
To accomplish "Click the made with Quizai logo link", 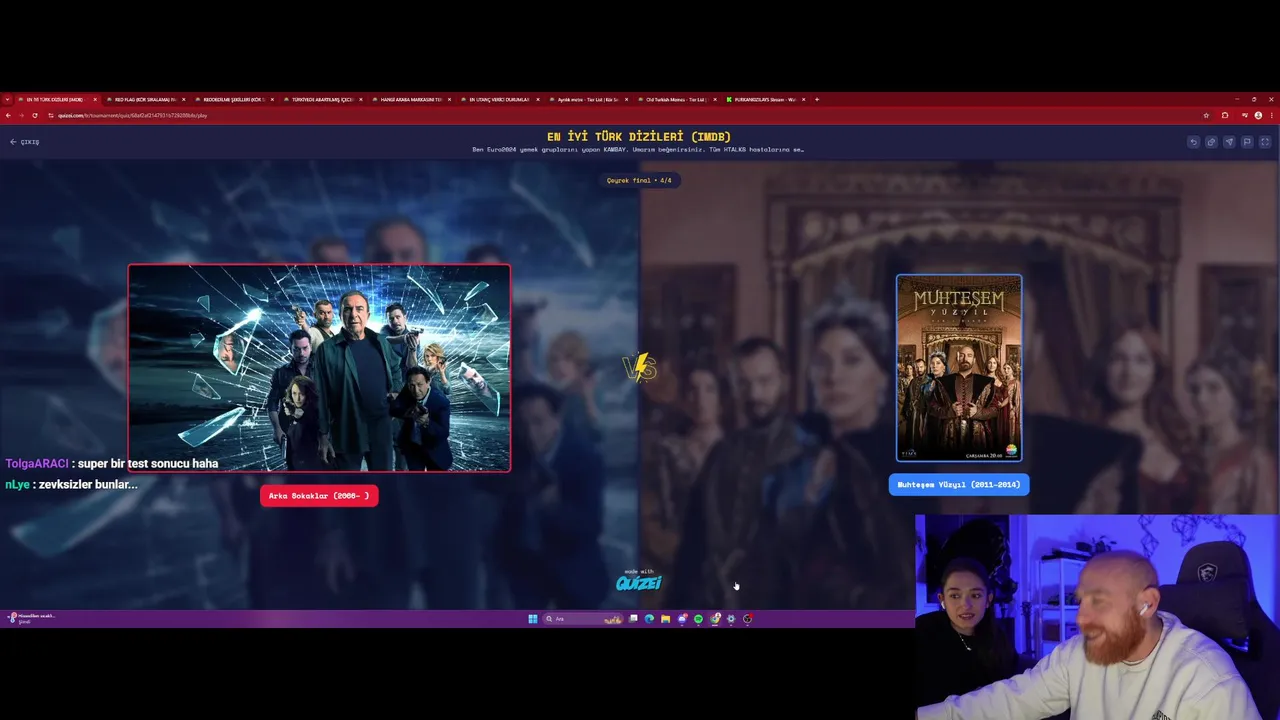I will (x=639, y=581).
